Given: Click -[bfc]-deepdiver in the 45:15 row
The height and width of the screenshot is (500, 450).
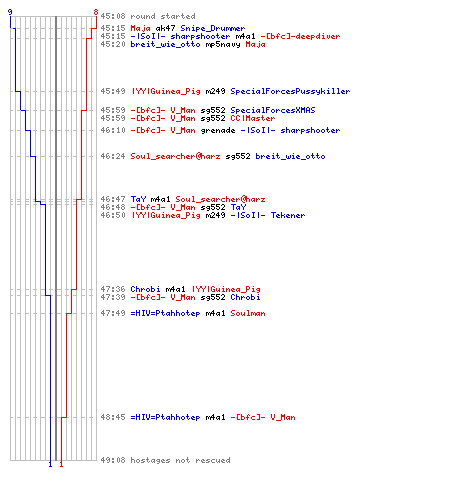Looking at the screenshot, I should [x=300, y=36].
